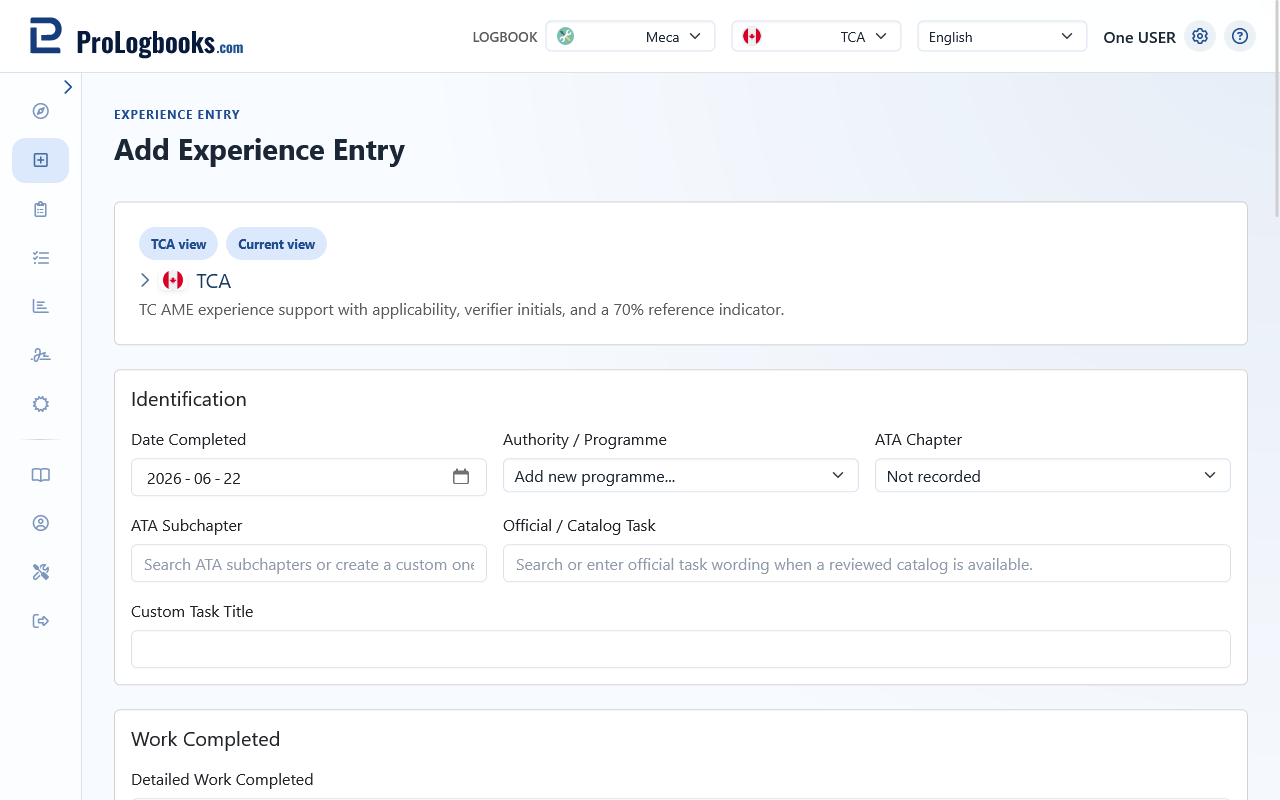Click the Add Experience Entry title
Screen dimensions: 1280x800
click(x=259, y=150)
